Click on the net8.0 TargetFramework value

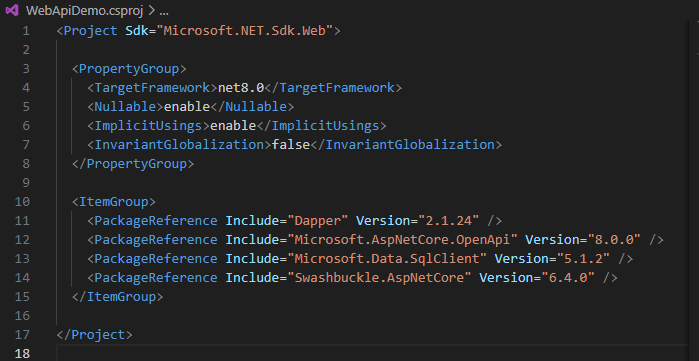pos(241,87)
